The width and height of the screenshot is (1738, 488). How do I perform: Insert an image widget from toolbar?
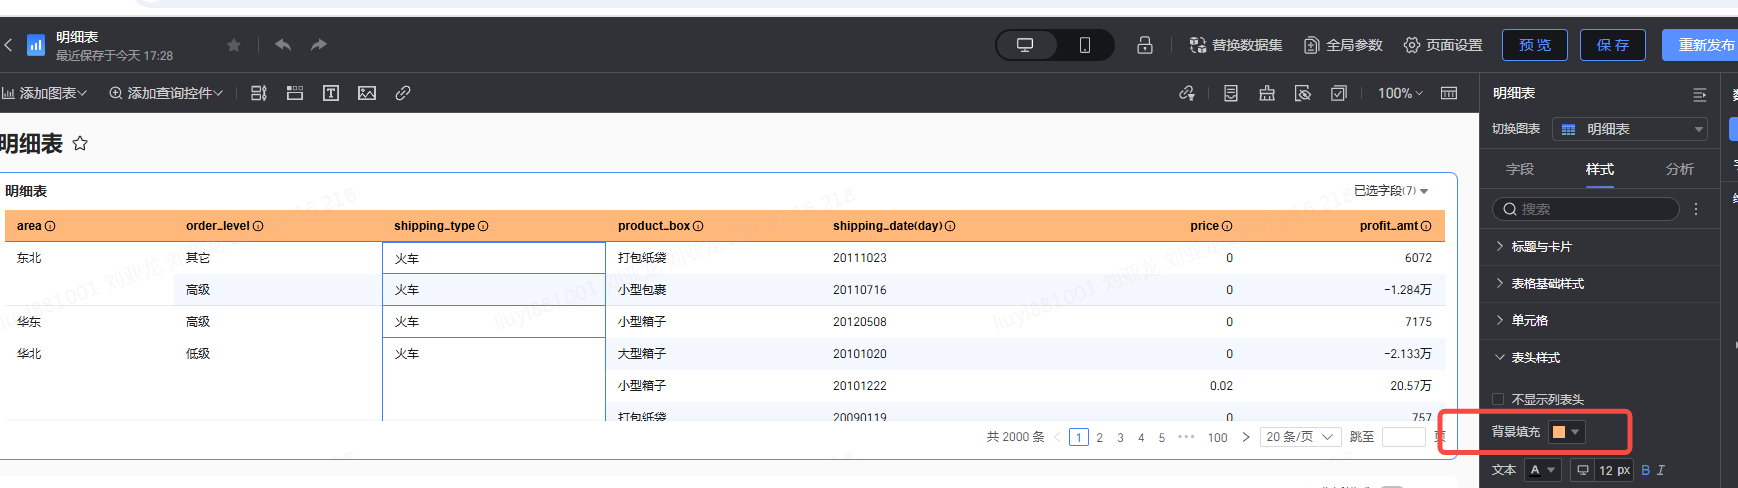point(367,93)
